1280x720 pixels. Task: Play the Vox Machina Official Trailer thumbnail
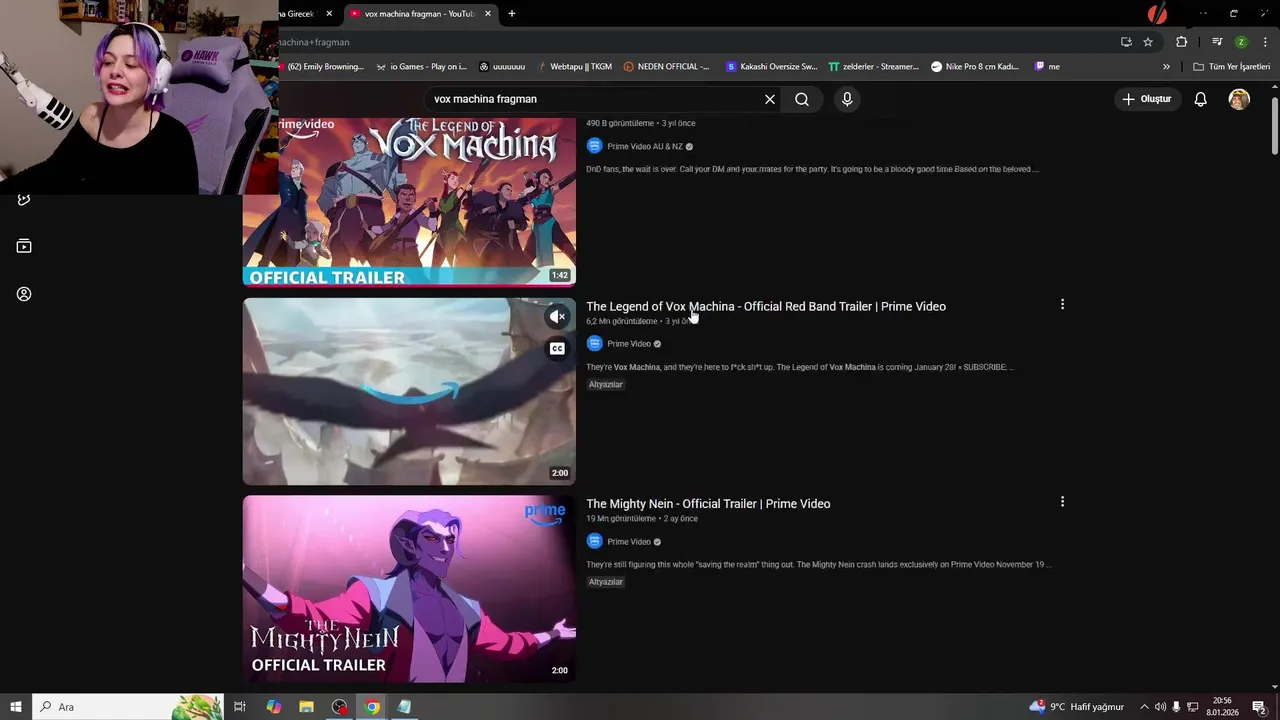409,202
